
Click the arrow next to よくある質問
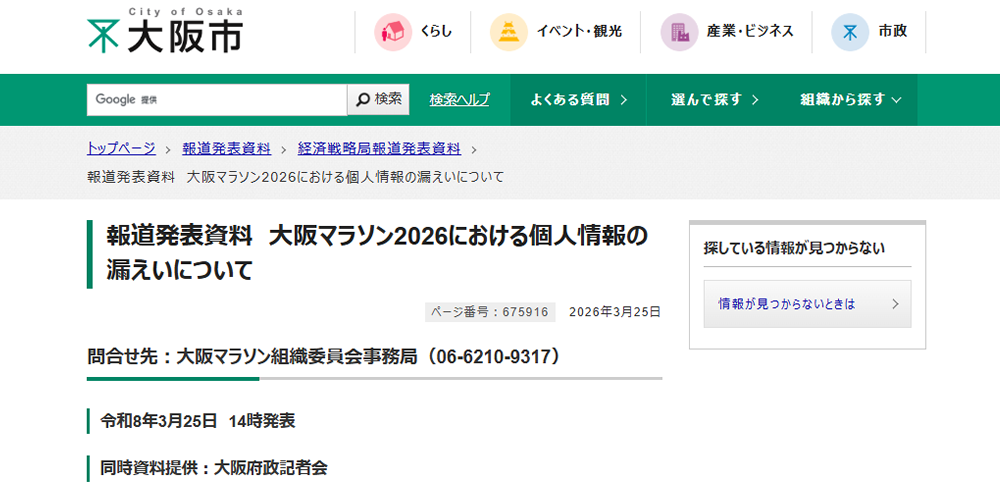click(x=624, y=100)
